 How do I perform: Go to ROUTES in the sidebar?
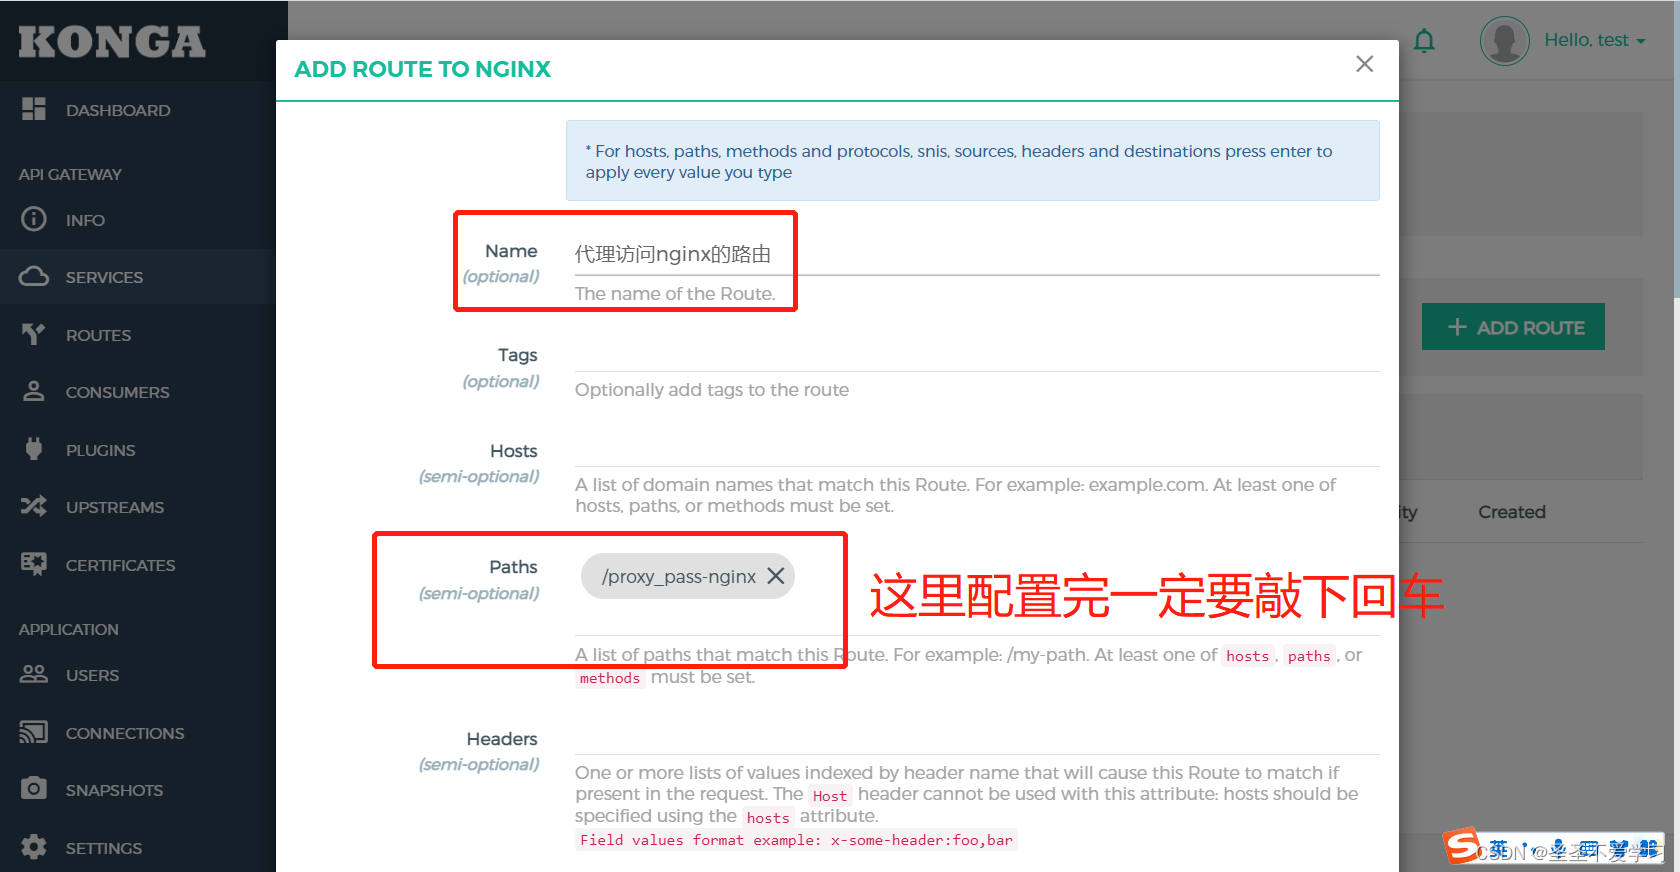tap(98, 335)
